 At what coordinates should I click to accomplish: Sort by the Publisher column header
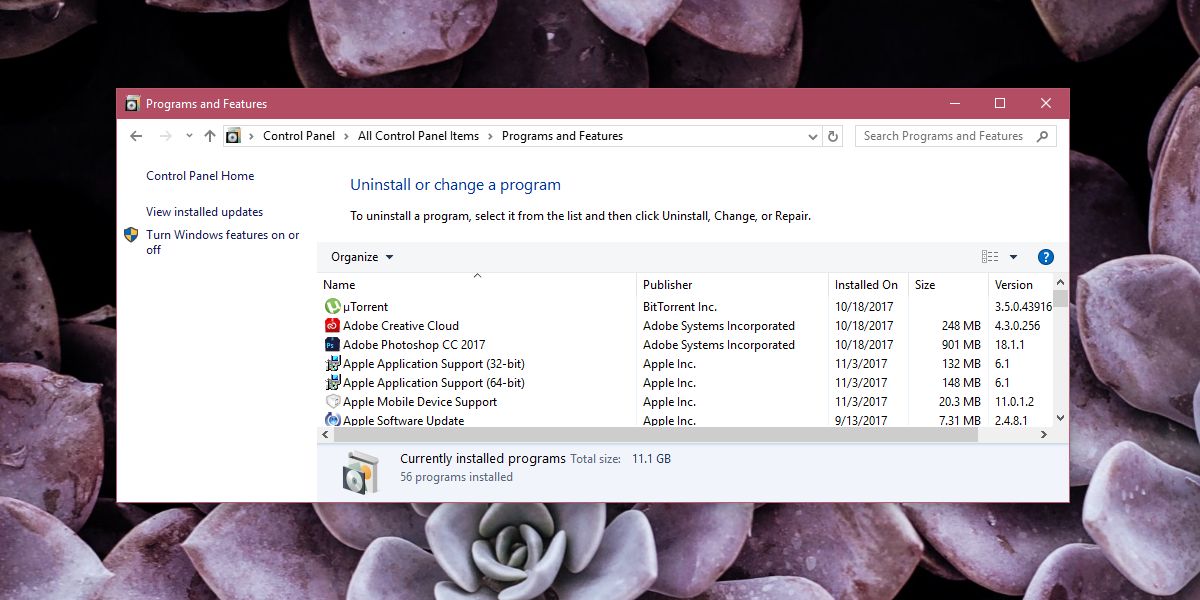pos(732,285)
